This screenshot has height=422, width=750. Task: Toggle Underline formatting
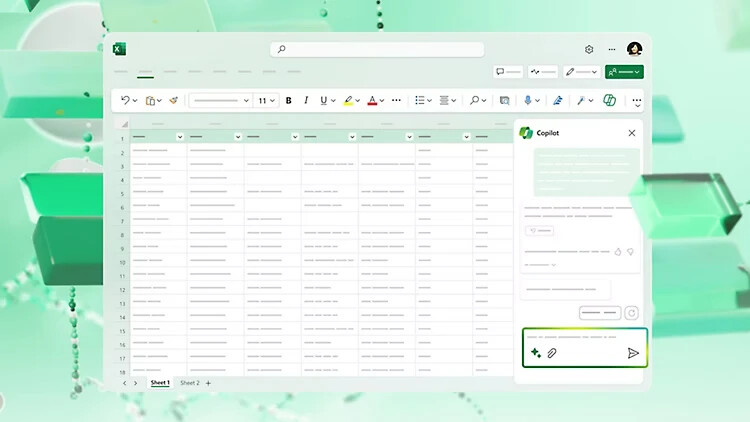pyautogui.click(x=323, y=100)
